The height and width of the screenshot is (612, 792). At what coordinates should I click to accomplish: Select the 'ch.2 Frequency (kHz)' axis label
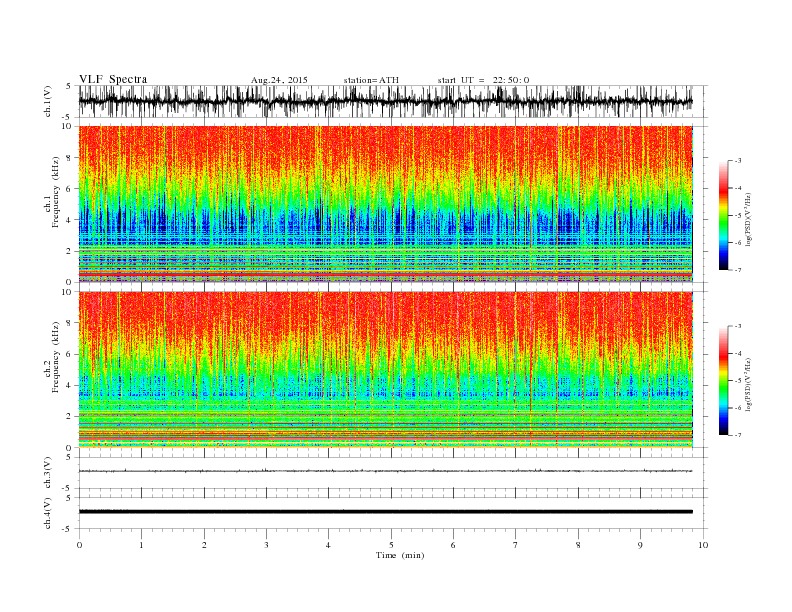[x=52, y=357]
